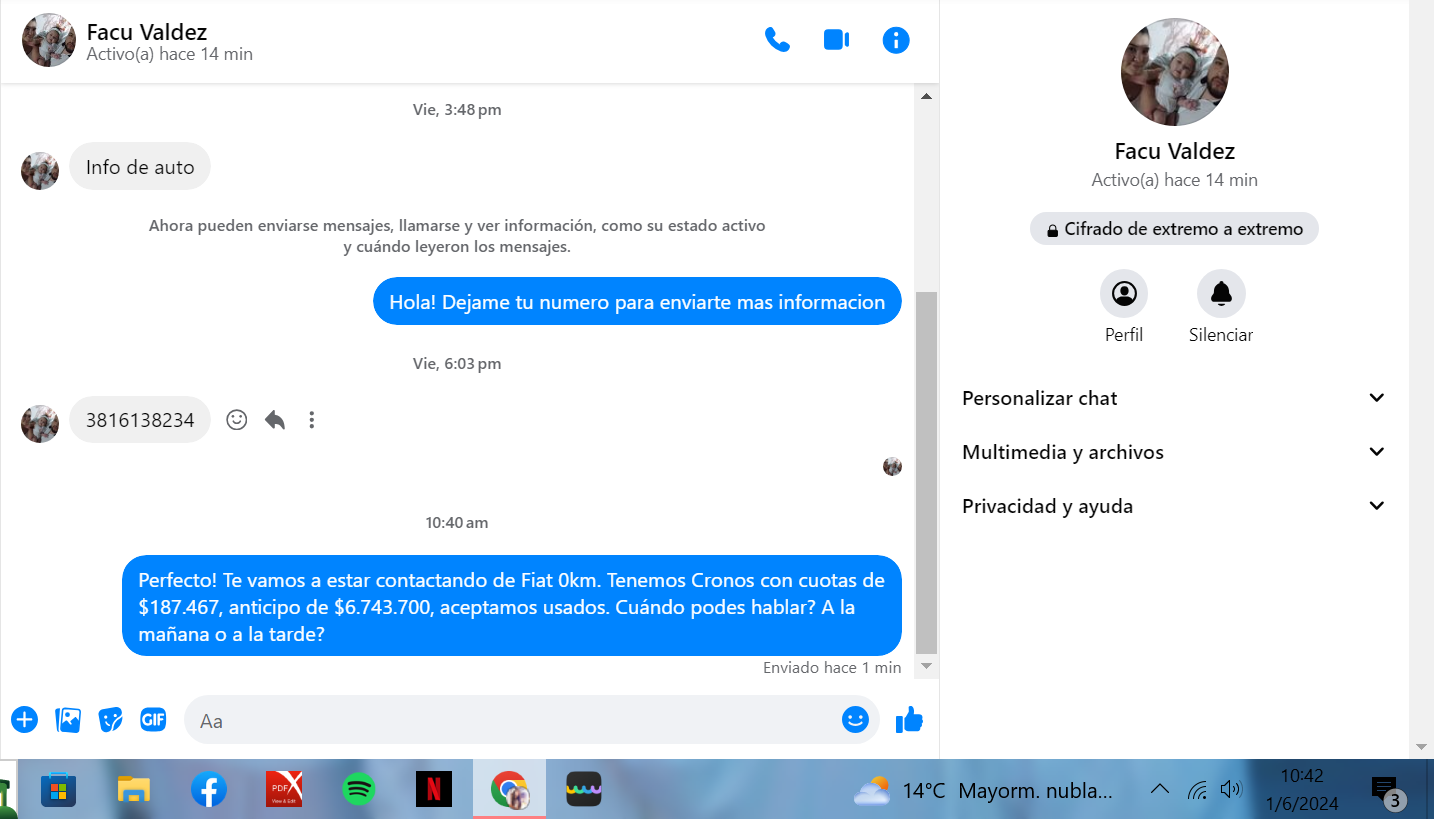Open Wi-Fi network settings in tray
The image size is (1434, 819).
pyautogui.click(x=1197, y=790)
